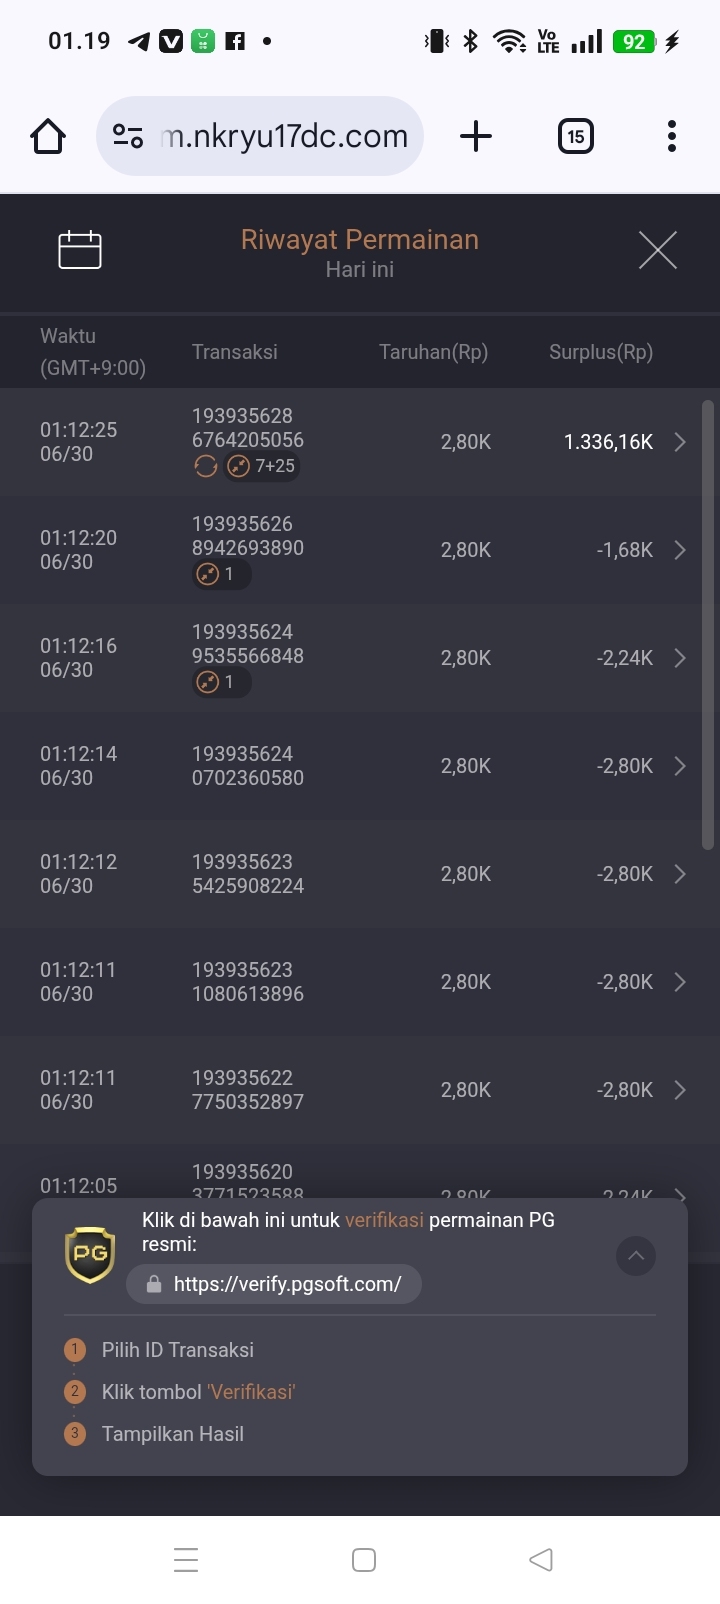
Task: Open the calendar date picker icon
Action: click(x=80, y=250)
